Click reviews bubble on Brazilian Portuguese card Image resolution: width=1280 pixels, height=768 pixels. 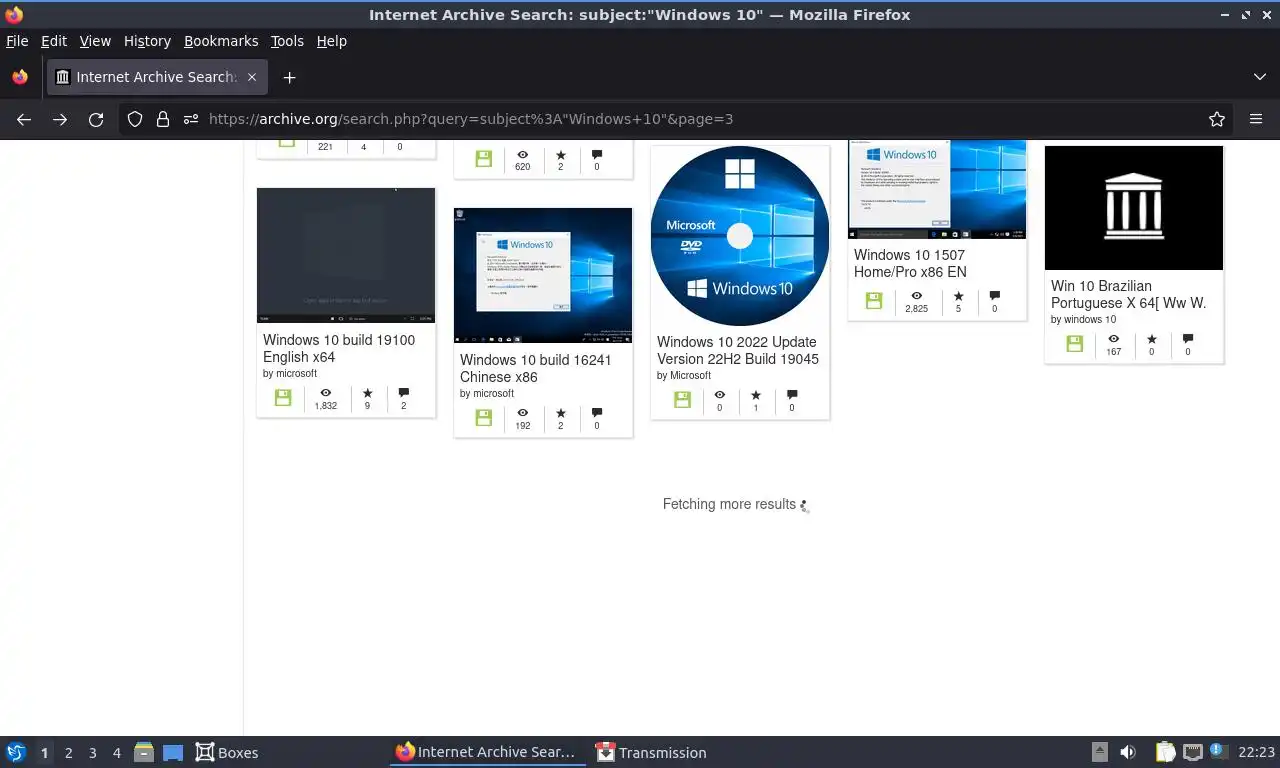1187,339
